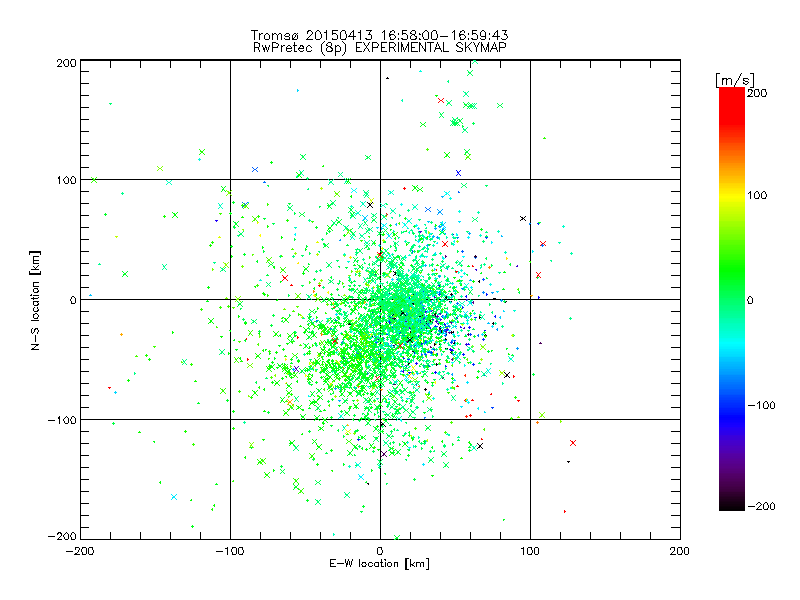Viewport: 800px width, 600px height.
Task: Click the '0' label on the colorbar
Action: 750,300
